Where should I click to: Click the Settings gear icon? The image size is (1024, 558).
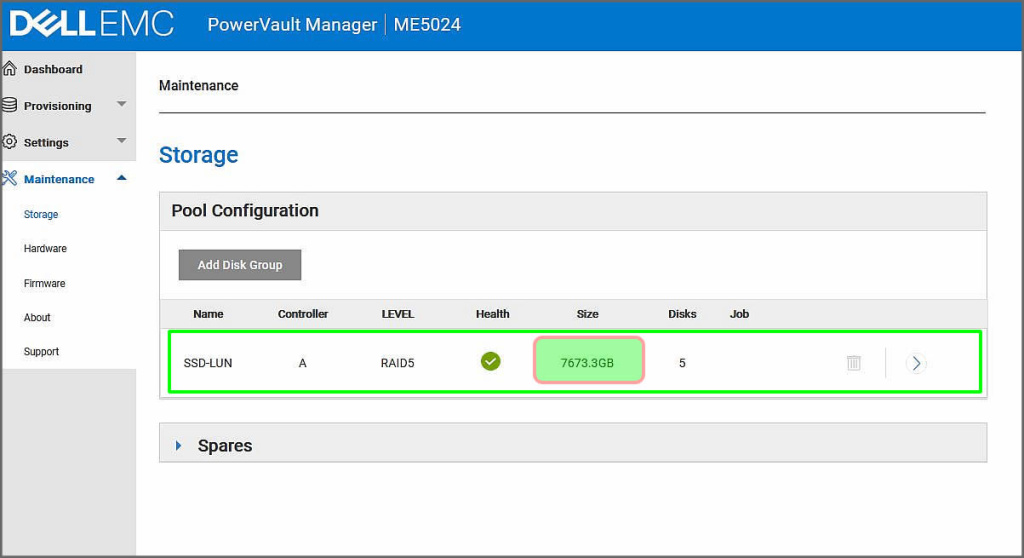point(10,142)
